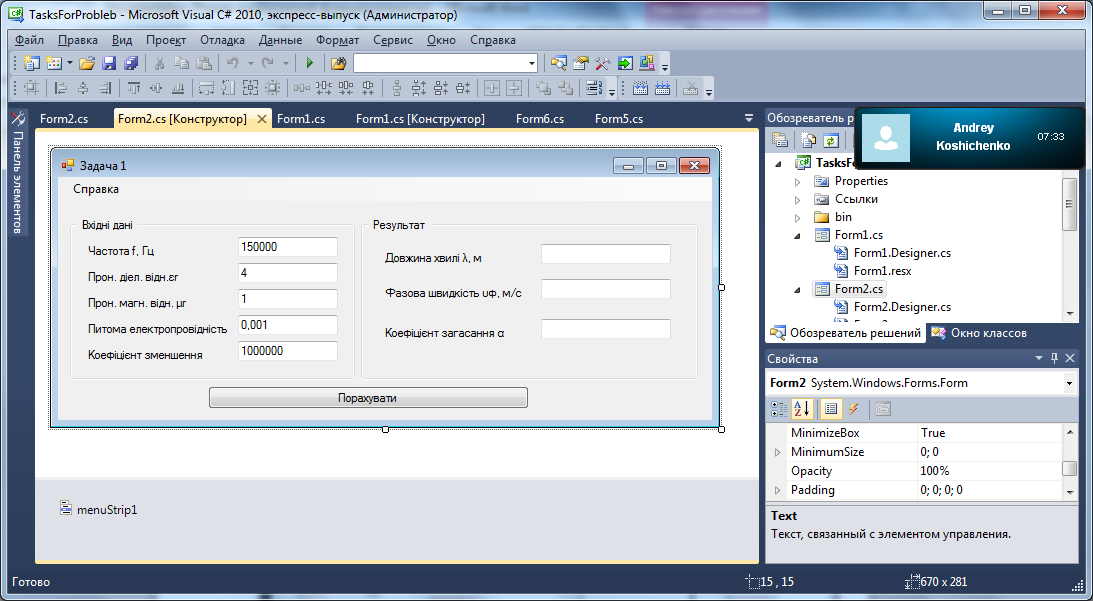Select menuStrip1 in the component tray
Screen dimensions: 1093x601
point(99,510)
